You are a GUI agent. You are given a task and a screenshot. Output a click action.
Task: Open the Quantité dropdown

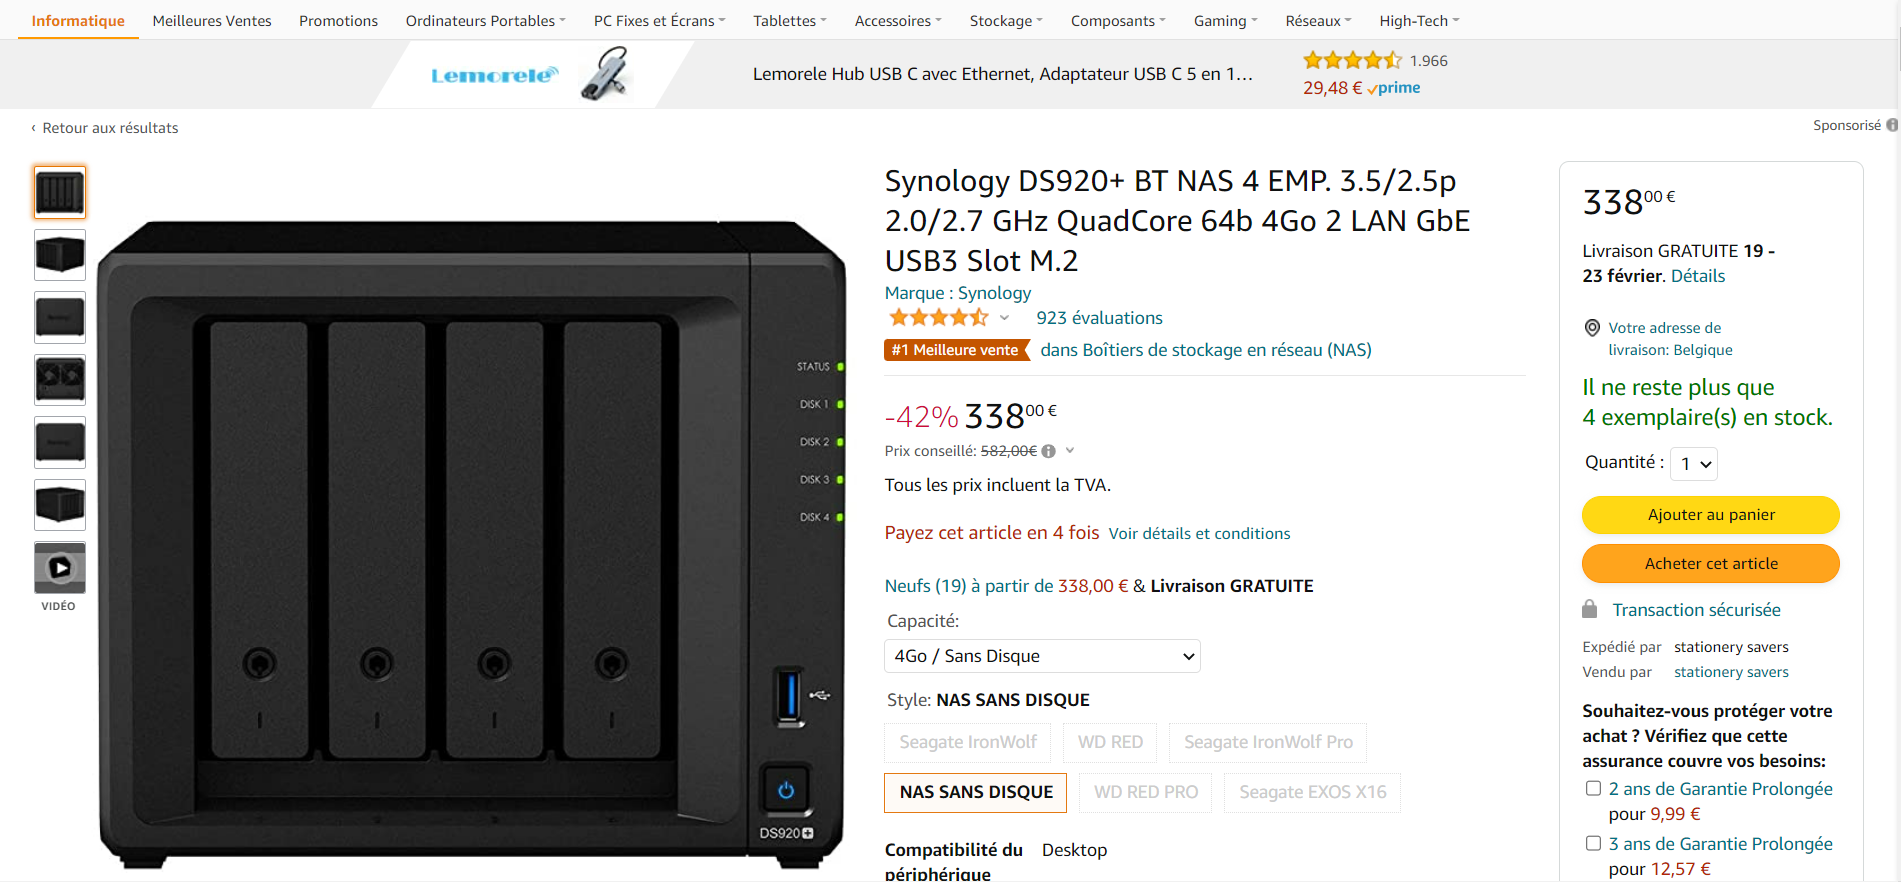point(1694,464)
